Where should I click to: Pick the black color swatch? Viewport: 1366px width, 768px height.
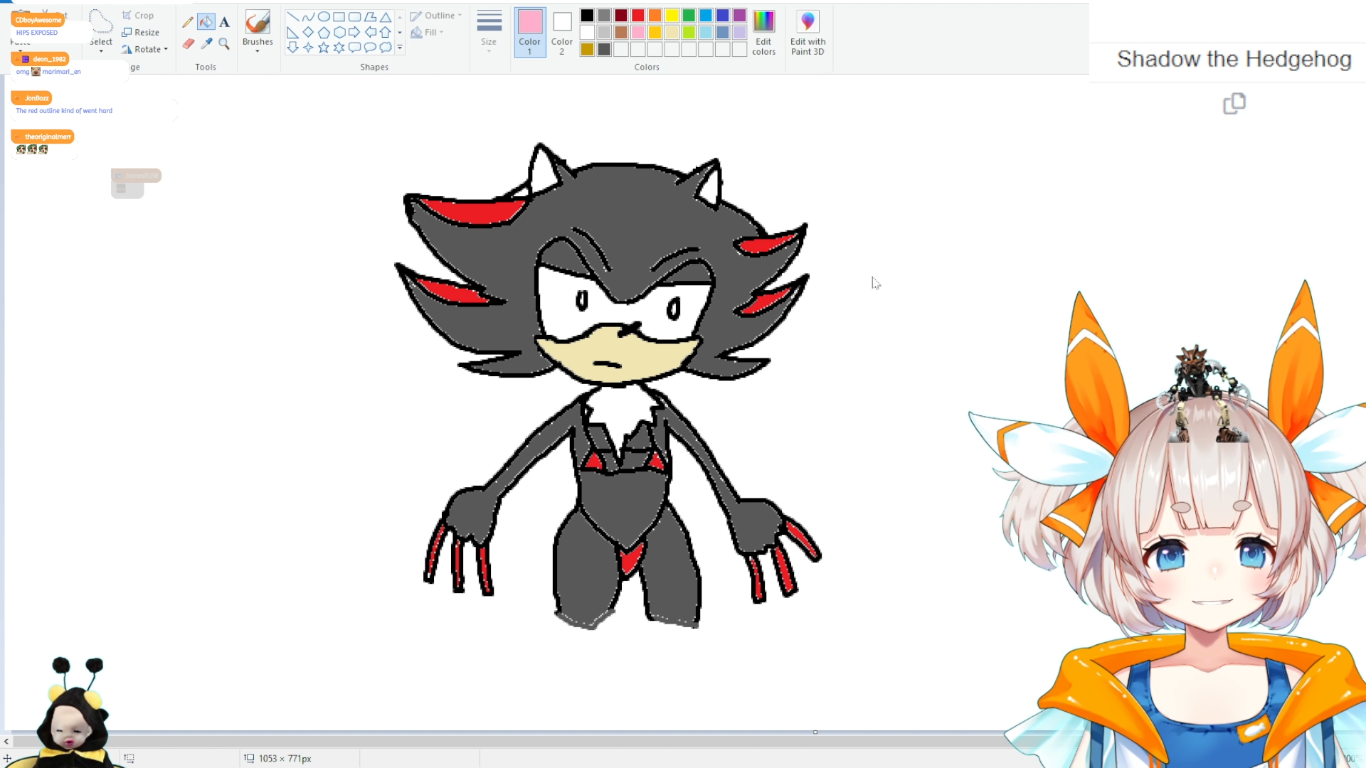(587, 15)
